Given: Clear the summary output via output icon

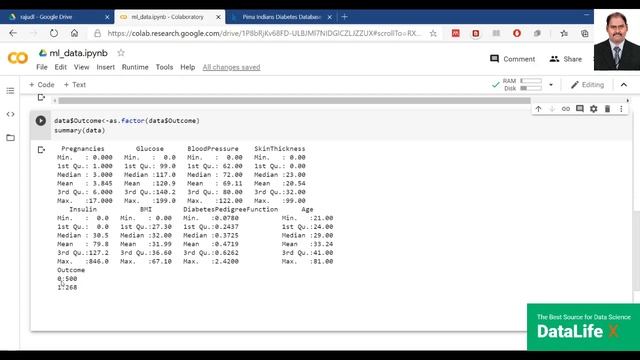Looking at the screenshot, I should point(41,150).
